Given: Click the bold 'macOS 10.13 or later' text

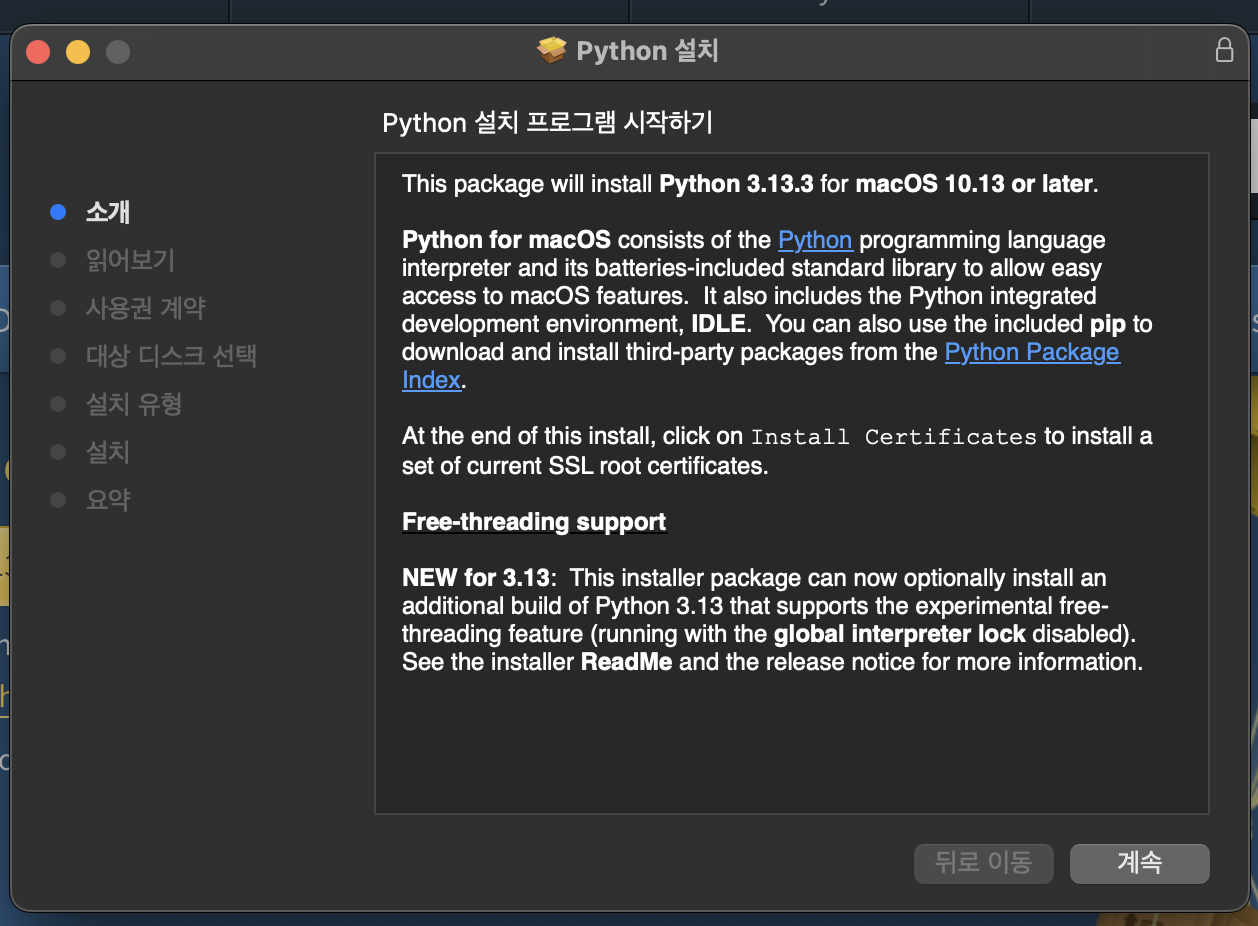Looking at the screenshot, I should (x=975, y=184).
